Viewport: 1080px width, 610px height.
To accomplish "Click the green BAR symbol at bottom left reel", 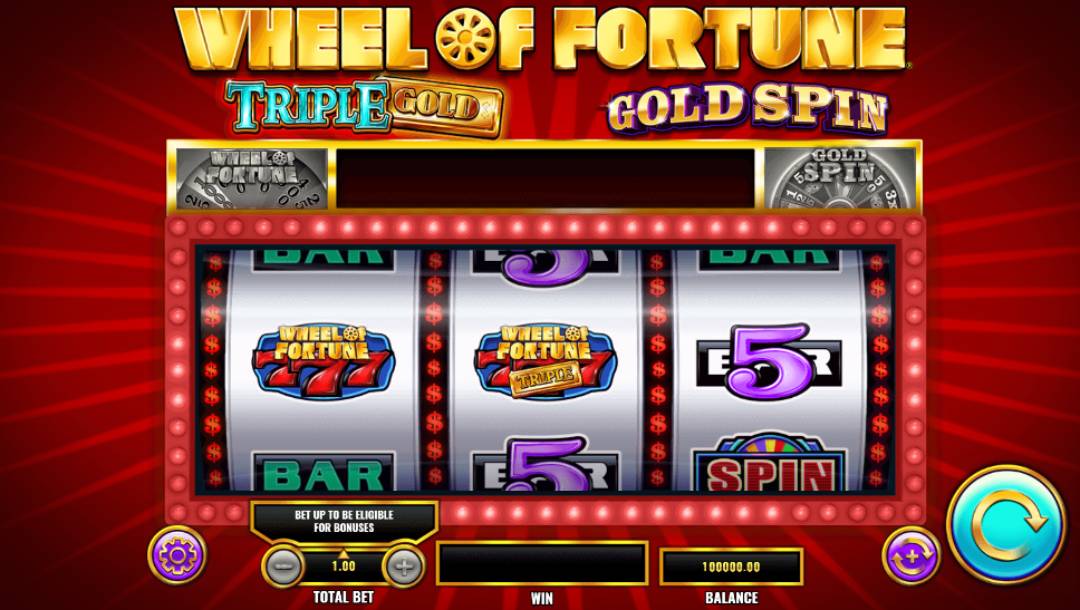I will coord(323,472).
